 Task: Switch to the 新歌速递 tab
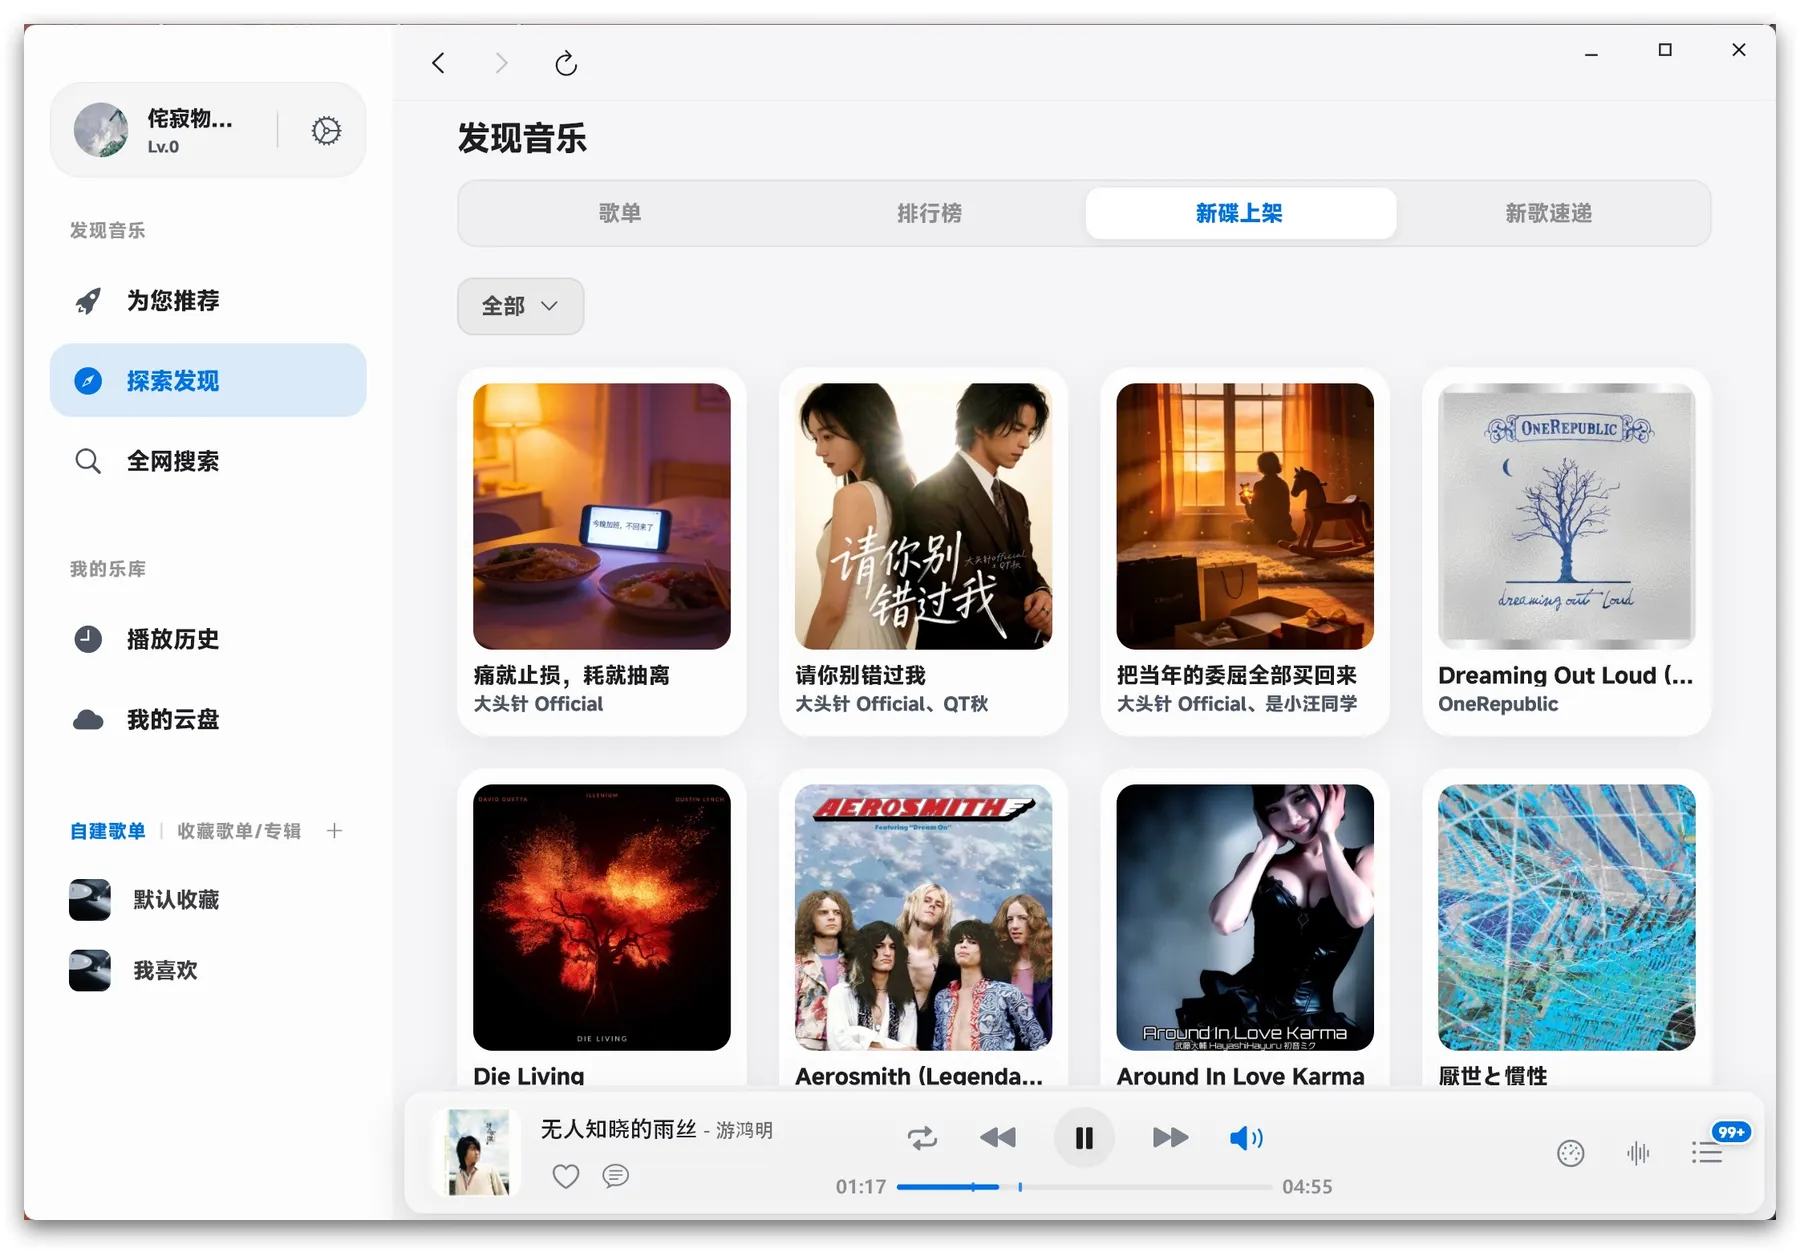click(1548, 213)
